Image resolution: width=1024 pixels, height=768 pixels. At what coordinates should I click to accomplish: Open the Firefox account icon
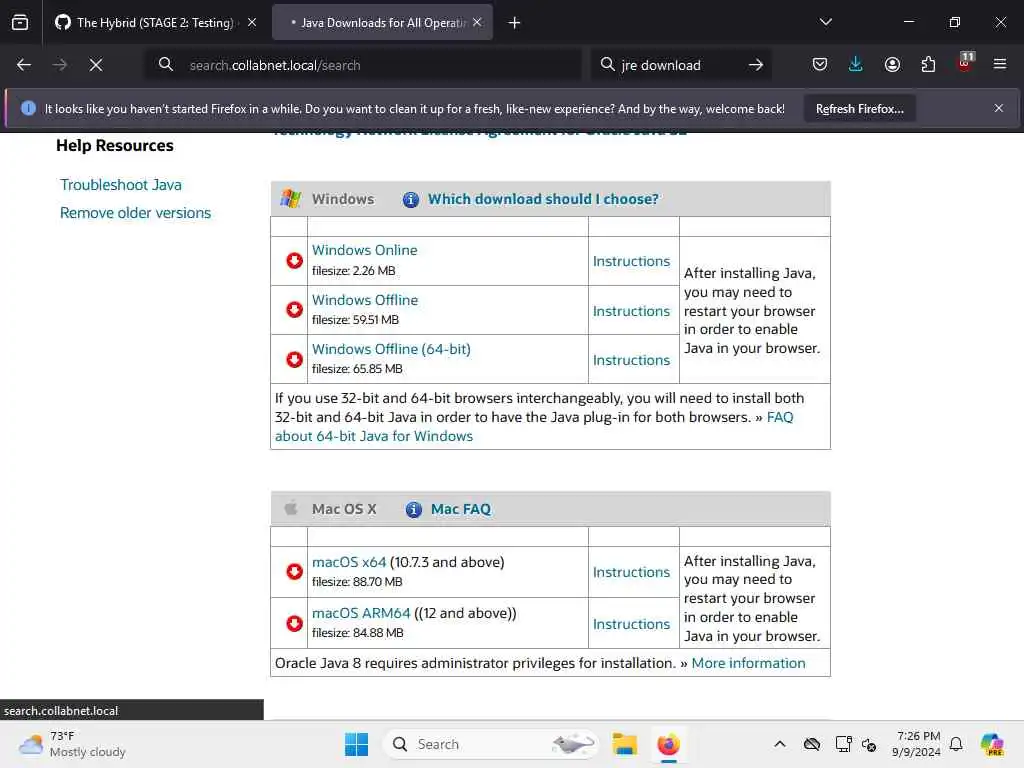[892, 64]
